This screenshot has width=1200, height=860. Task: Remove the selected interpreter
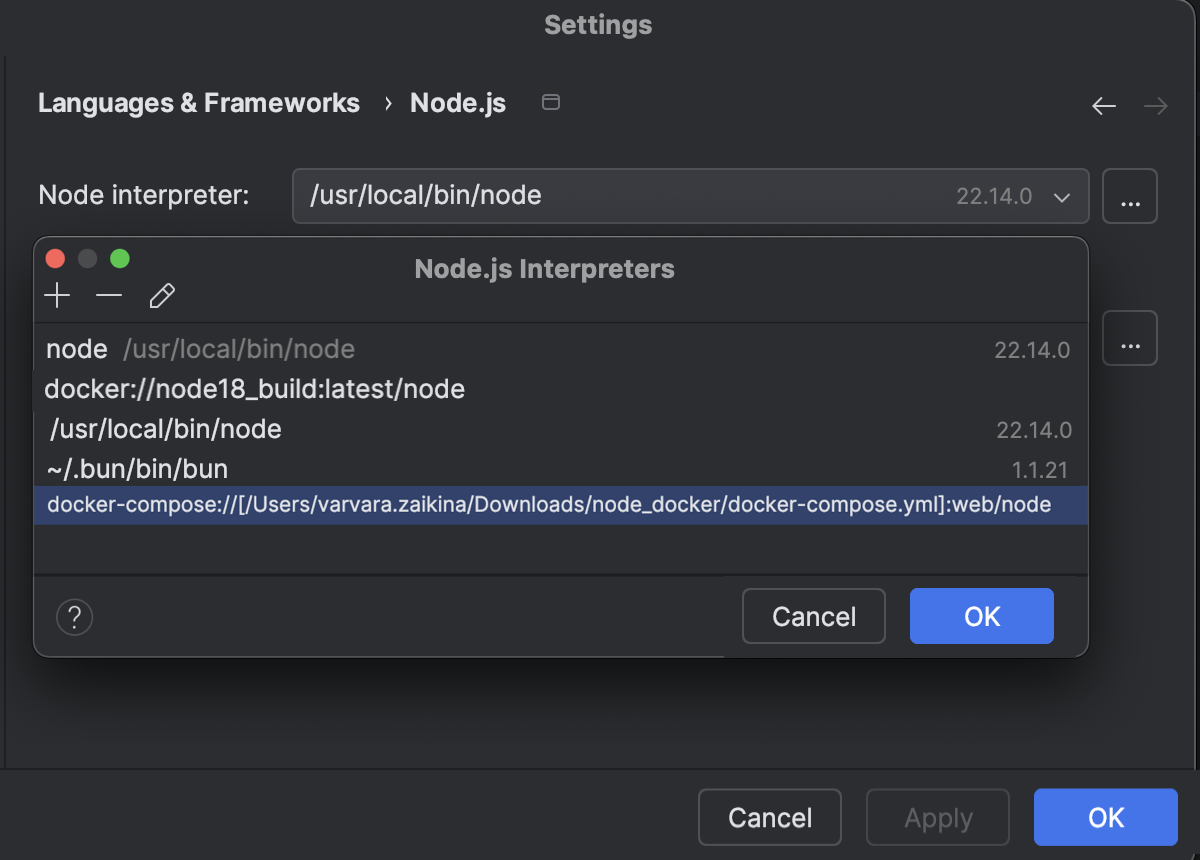[110, 295]
